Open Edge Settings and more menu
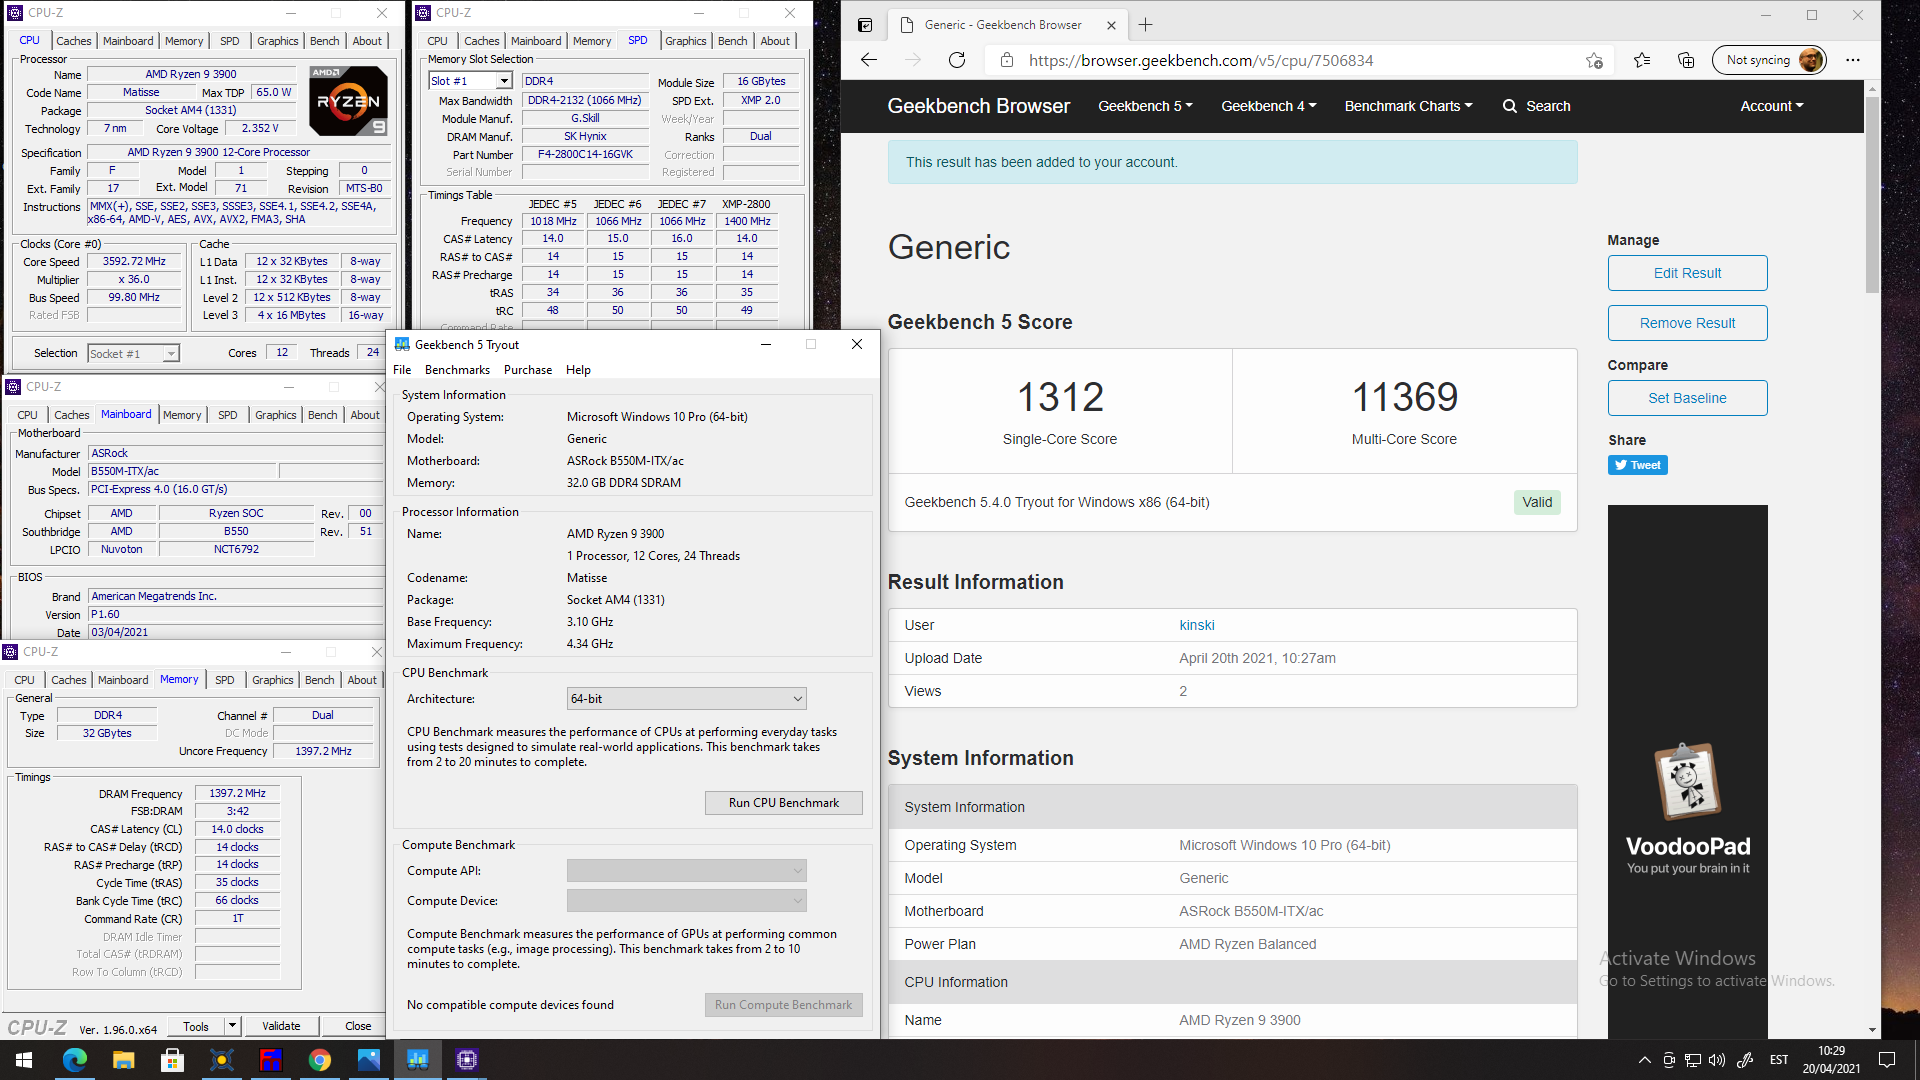The image size is (1920, 1080). point(1853,60)
